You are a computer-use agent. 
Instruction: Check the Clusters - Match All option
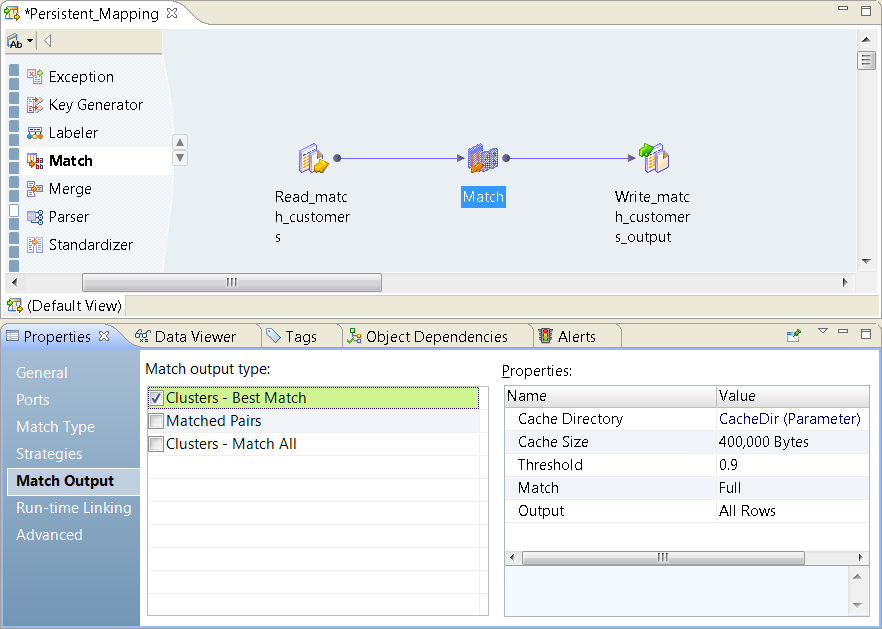point(156,444)
